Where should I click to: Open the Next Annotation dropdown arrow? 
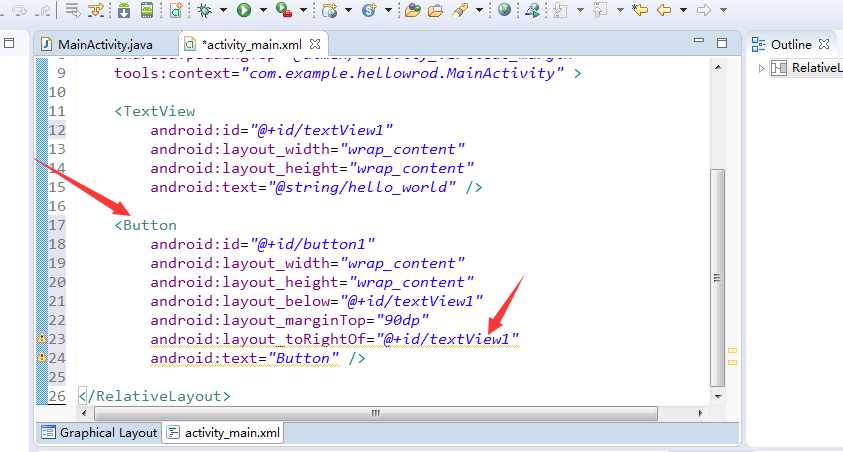[580, 10]
